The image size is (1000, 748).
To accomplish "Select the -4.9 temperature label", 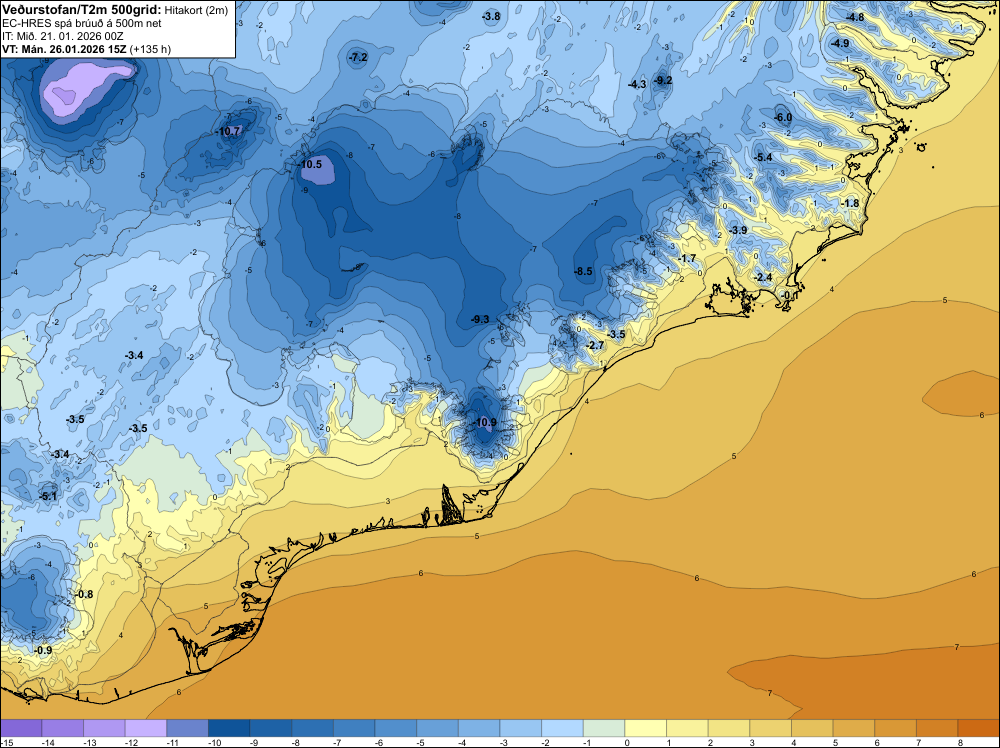I will [839, 43].
